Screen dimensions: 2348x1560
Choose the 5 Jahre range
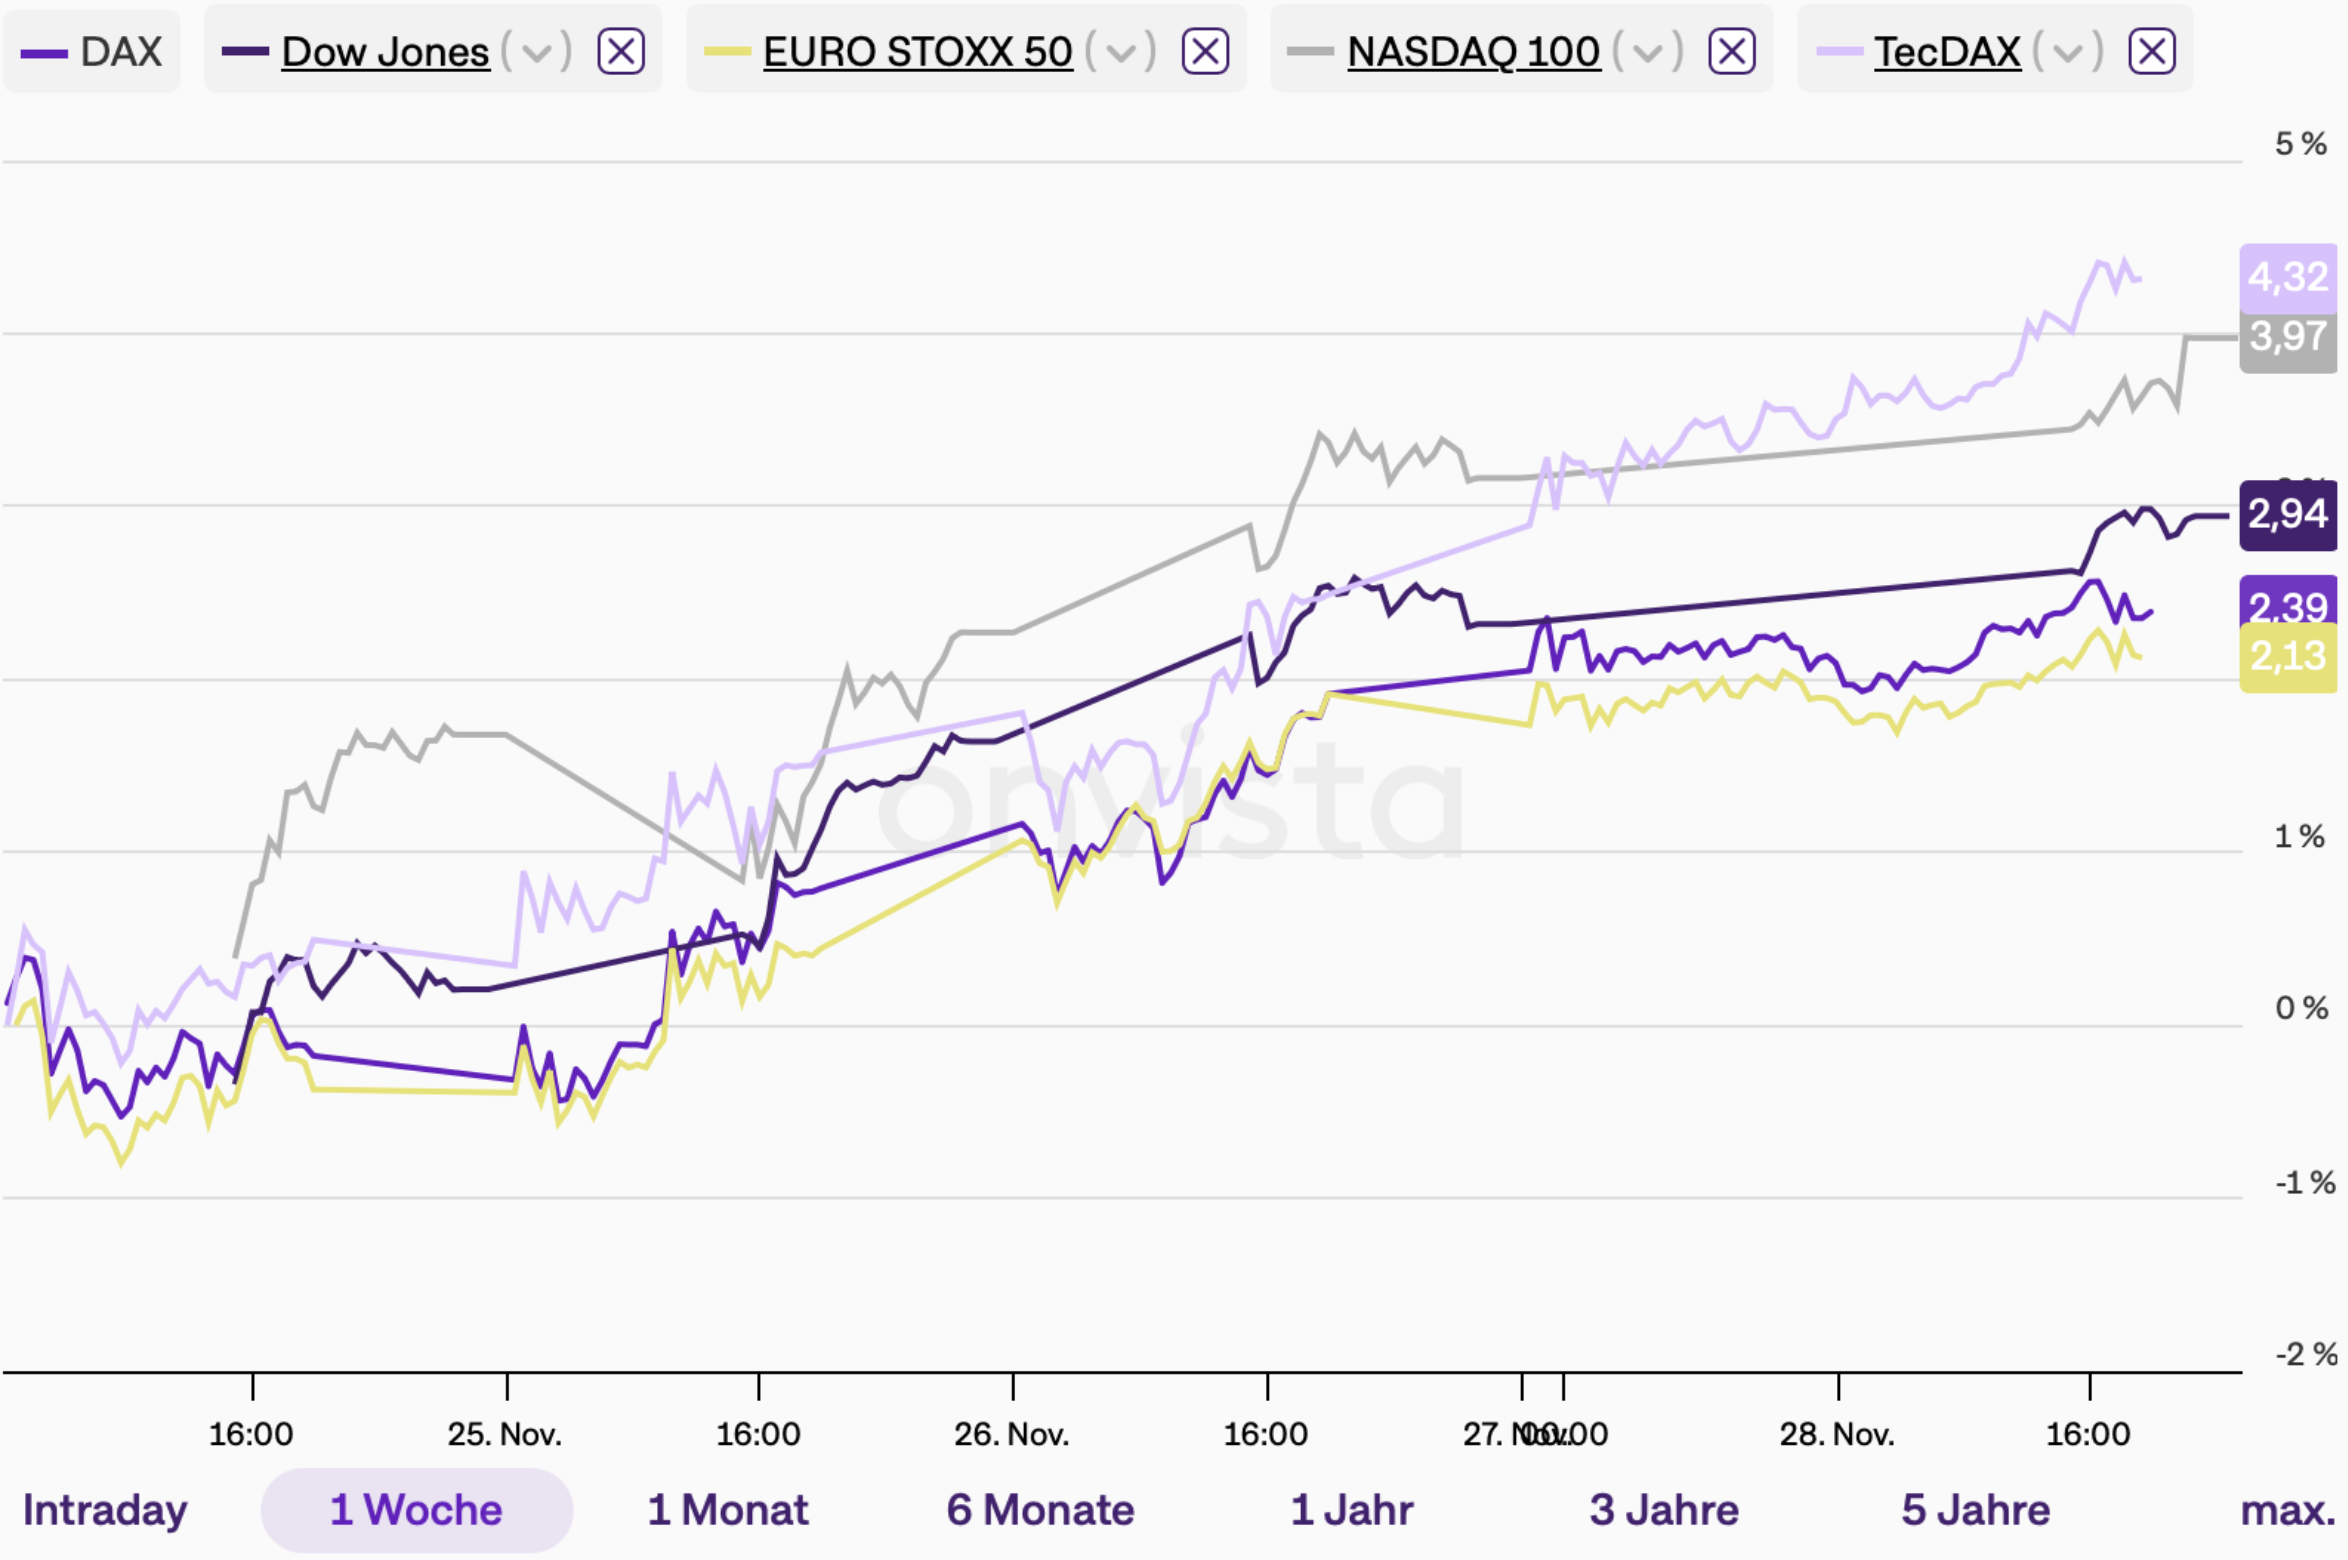[1976, 1510]
